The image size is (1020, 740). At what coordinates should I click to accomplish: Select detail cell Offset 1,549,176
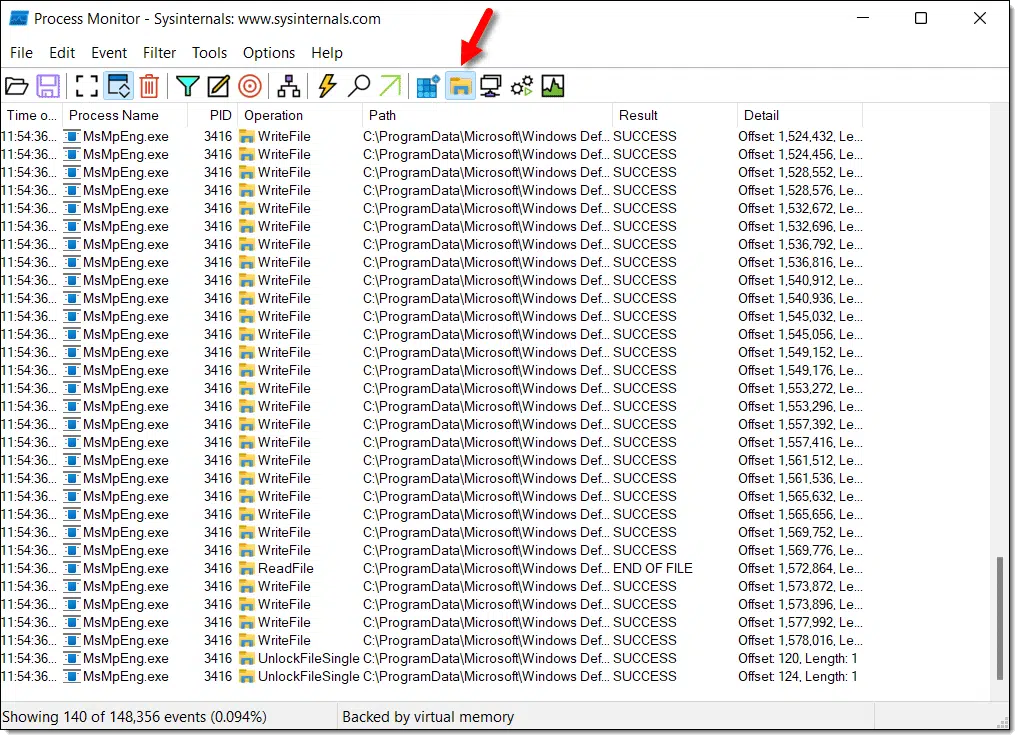coord(800,371)
